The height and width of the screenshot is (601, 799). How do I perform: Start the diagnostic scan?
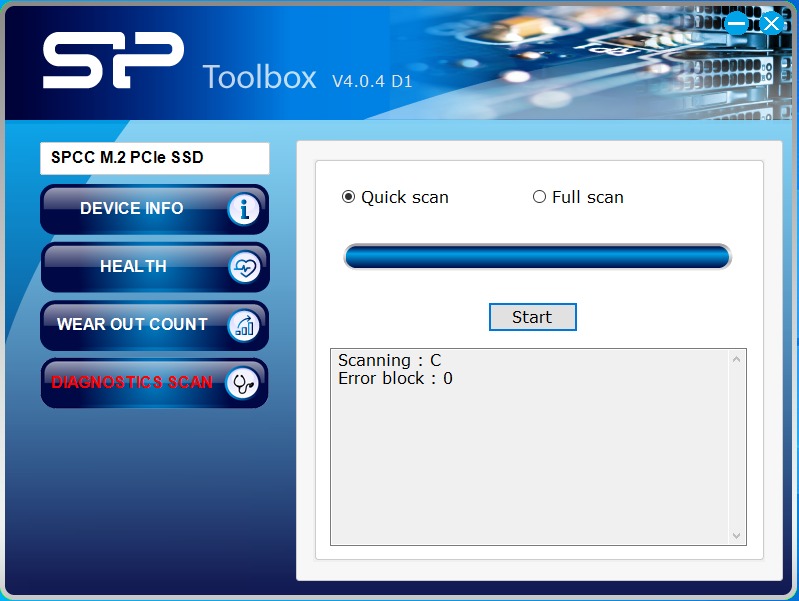(532, 317)
